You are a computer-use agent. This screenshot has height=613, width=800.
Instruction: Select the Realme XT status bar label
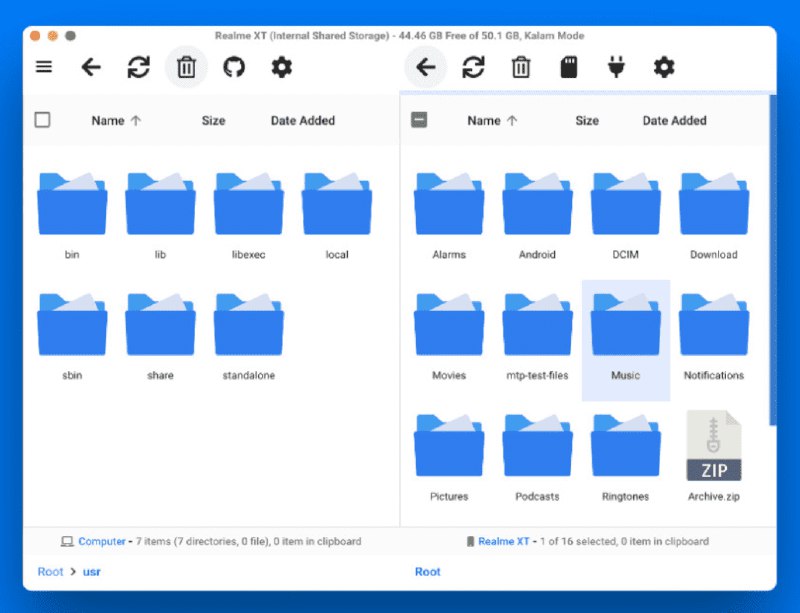point(505,541)
